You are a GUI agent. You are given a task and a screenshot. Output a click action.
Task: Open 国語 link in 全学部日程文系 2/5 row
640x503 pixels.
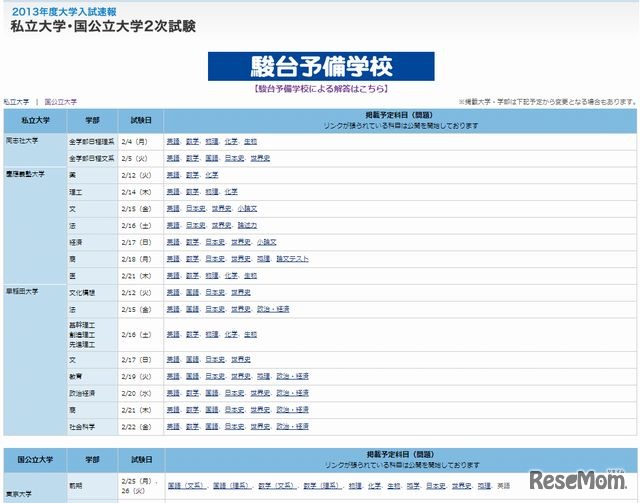(x=212, y=158)
